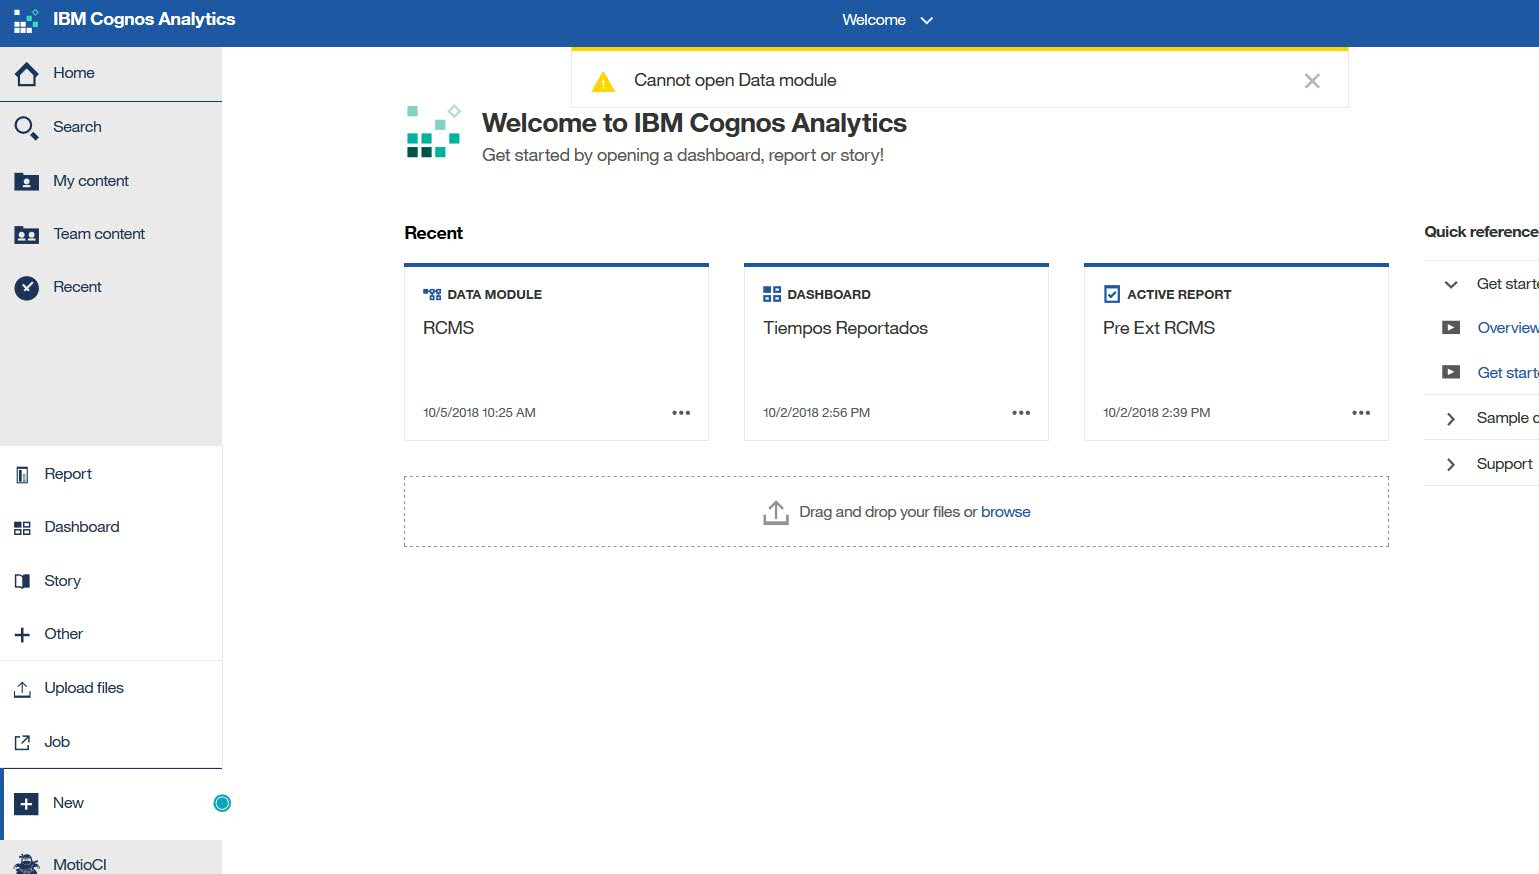Open options for the RCMS data module
Viewport: 1539px width, 874px height.
[x=681, y=412]
